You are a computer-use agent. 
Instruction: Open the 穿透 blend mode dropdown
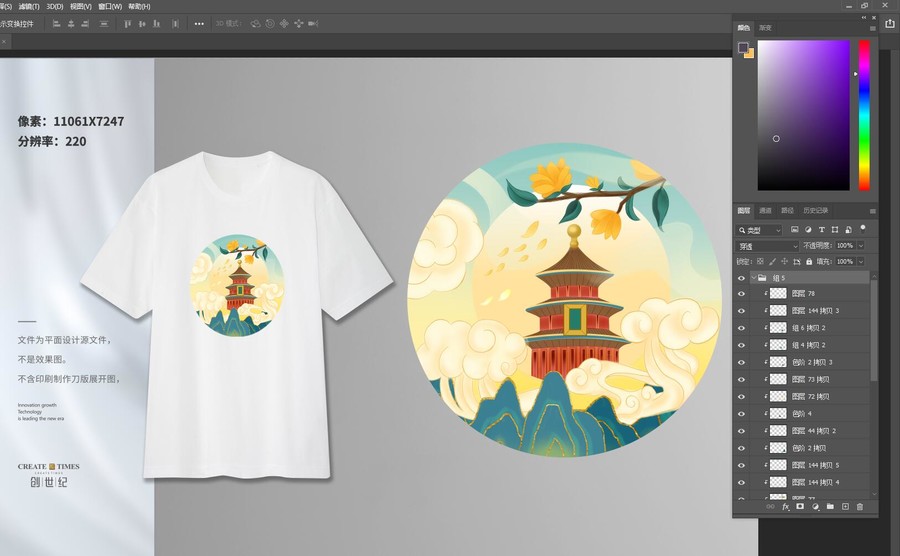[767, 246]
